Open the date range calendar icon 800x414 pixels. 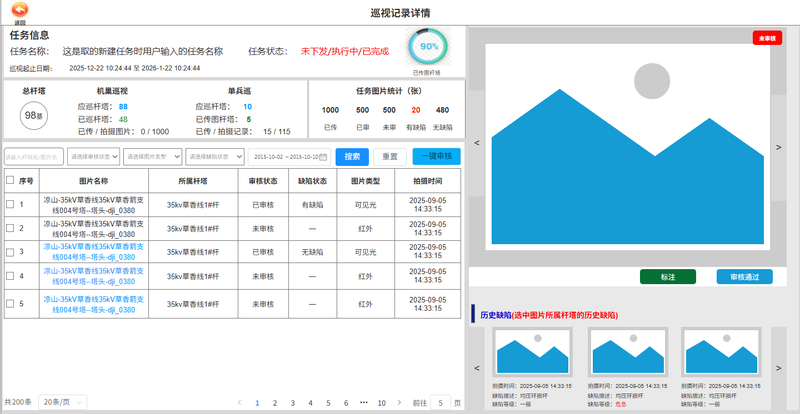[323, 157]
